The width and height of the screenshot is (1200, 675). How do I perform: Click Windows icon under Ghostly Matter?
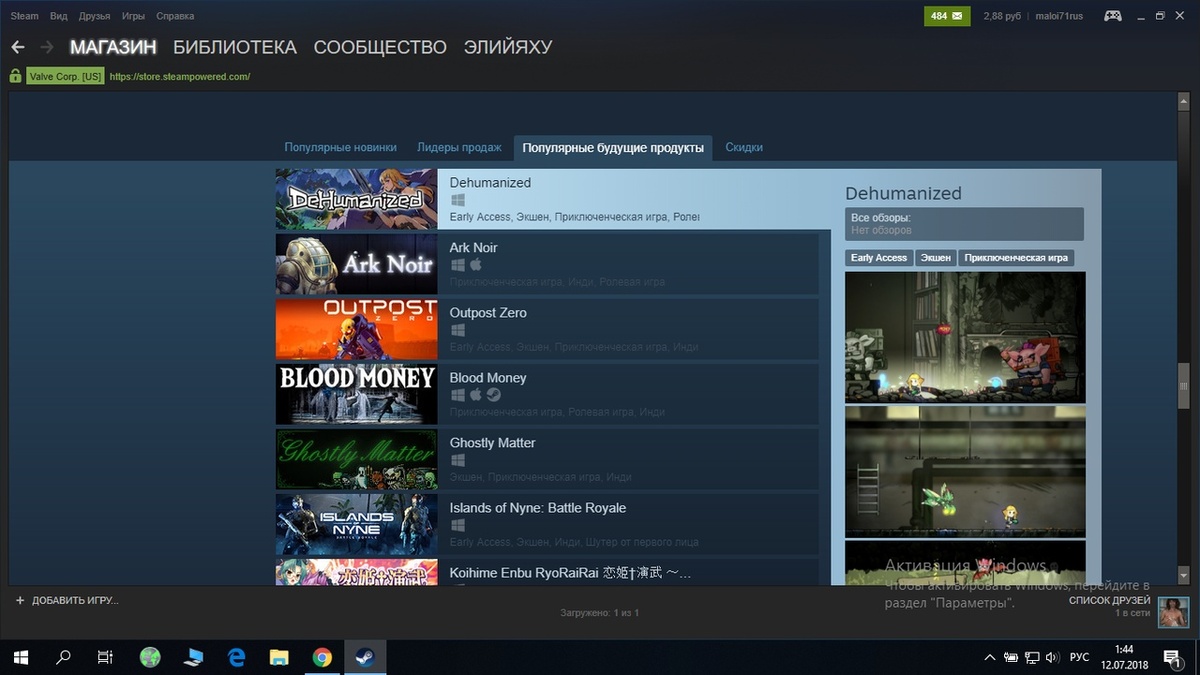[457, 460]
